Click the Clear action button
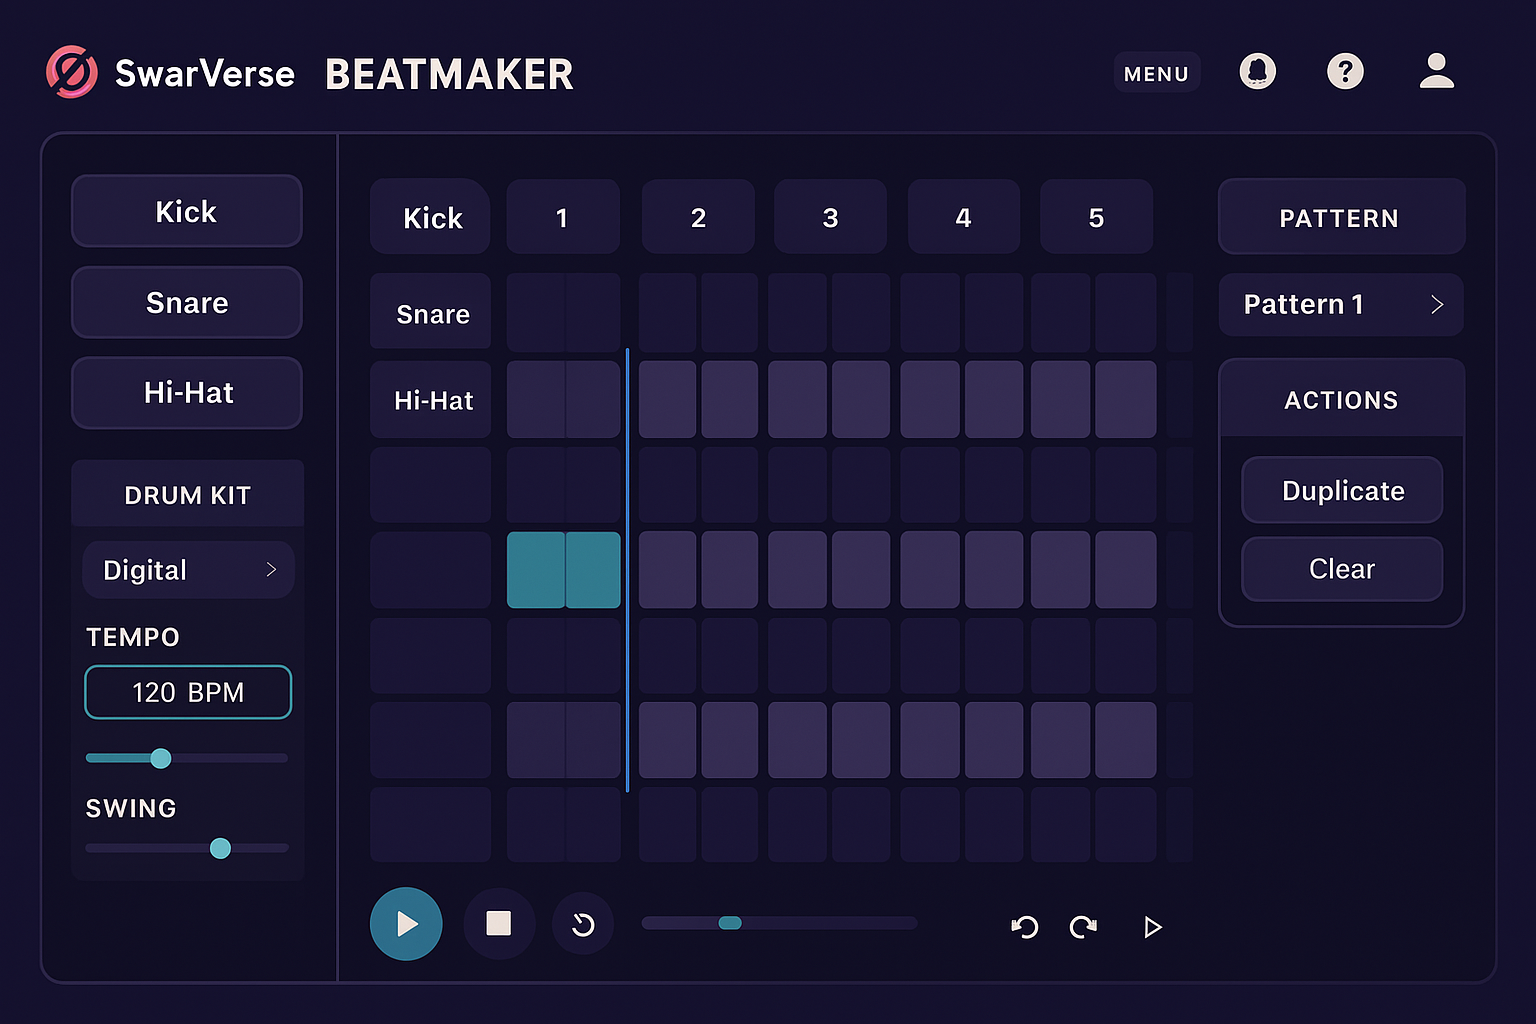Image resolution: width=1536 pixels, height=1024 pixels. pos(1342,569)
